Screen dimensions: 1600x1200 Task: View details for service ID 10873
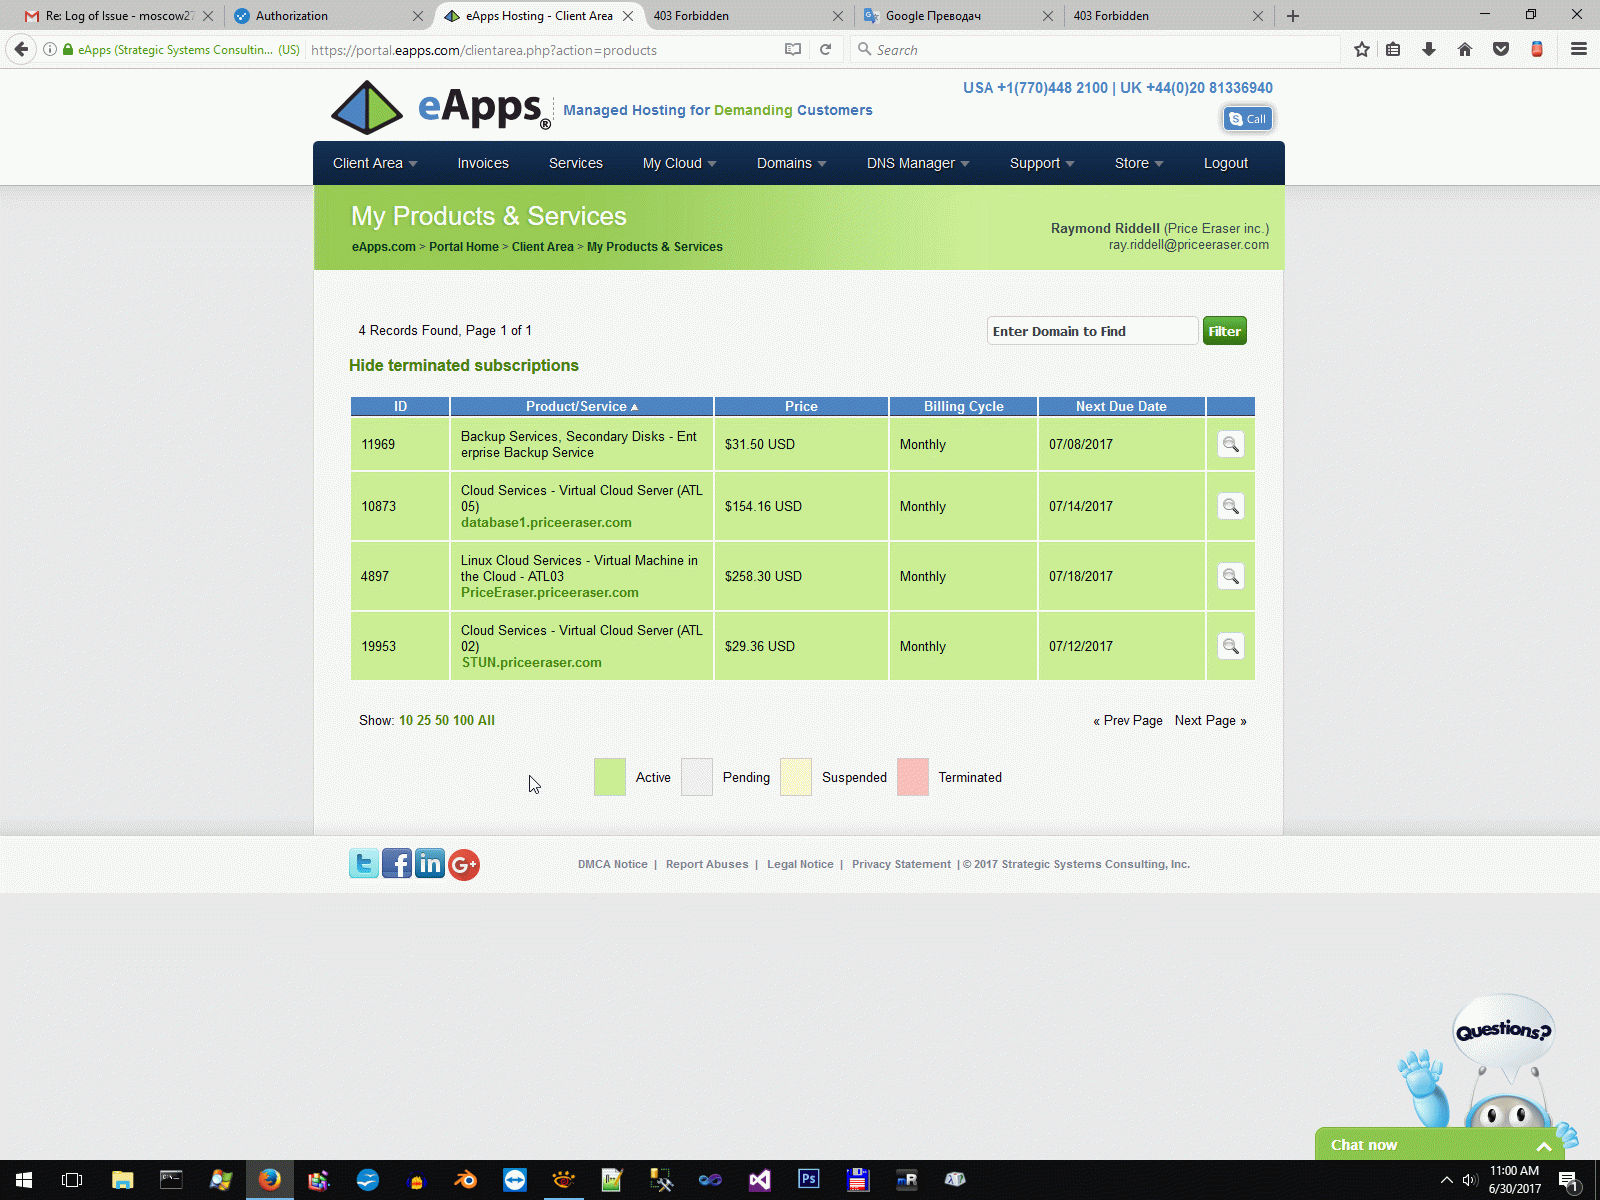point(1231,506)
